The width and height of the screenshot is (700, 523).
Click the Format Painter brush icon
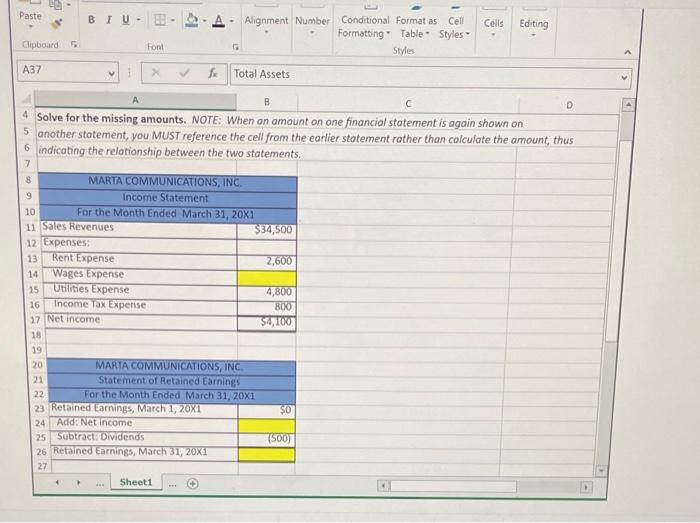pos(57,24)
